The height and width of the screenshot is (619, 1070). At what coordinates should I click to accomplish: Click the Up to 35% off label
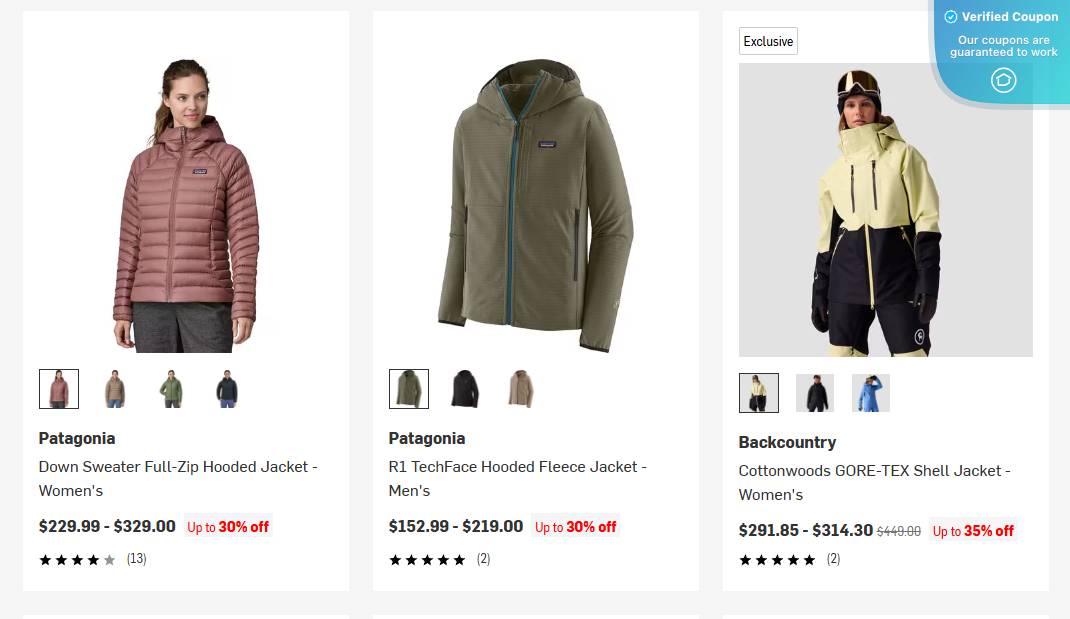972,531
